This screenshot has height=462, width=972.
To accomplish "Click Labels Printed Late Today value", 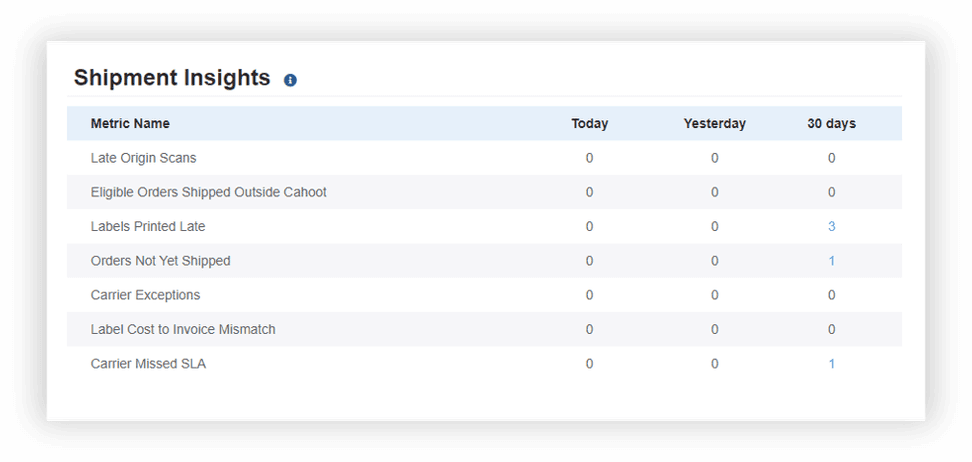I will 589,227.
